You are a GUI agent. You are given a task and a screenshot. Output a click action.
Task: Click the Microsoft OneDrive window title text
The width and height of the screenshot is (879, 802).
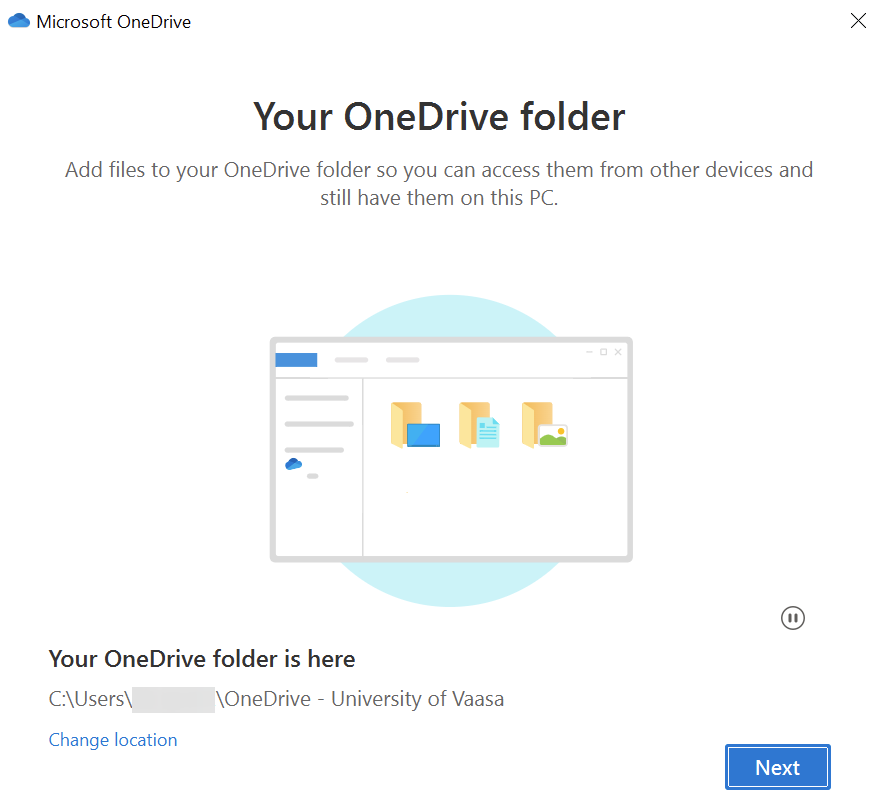(x=113, y=21)
